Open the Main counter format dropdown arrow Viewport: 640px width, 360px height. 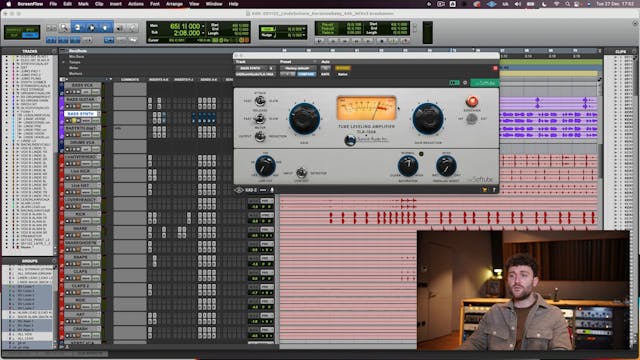tap(204, 26)
